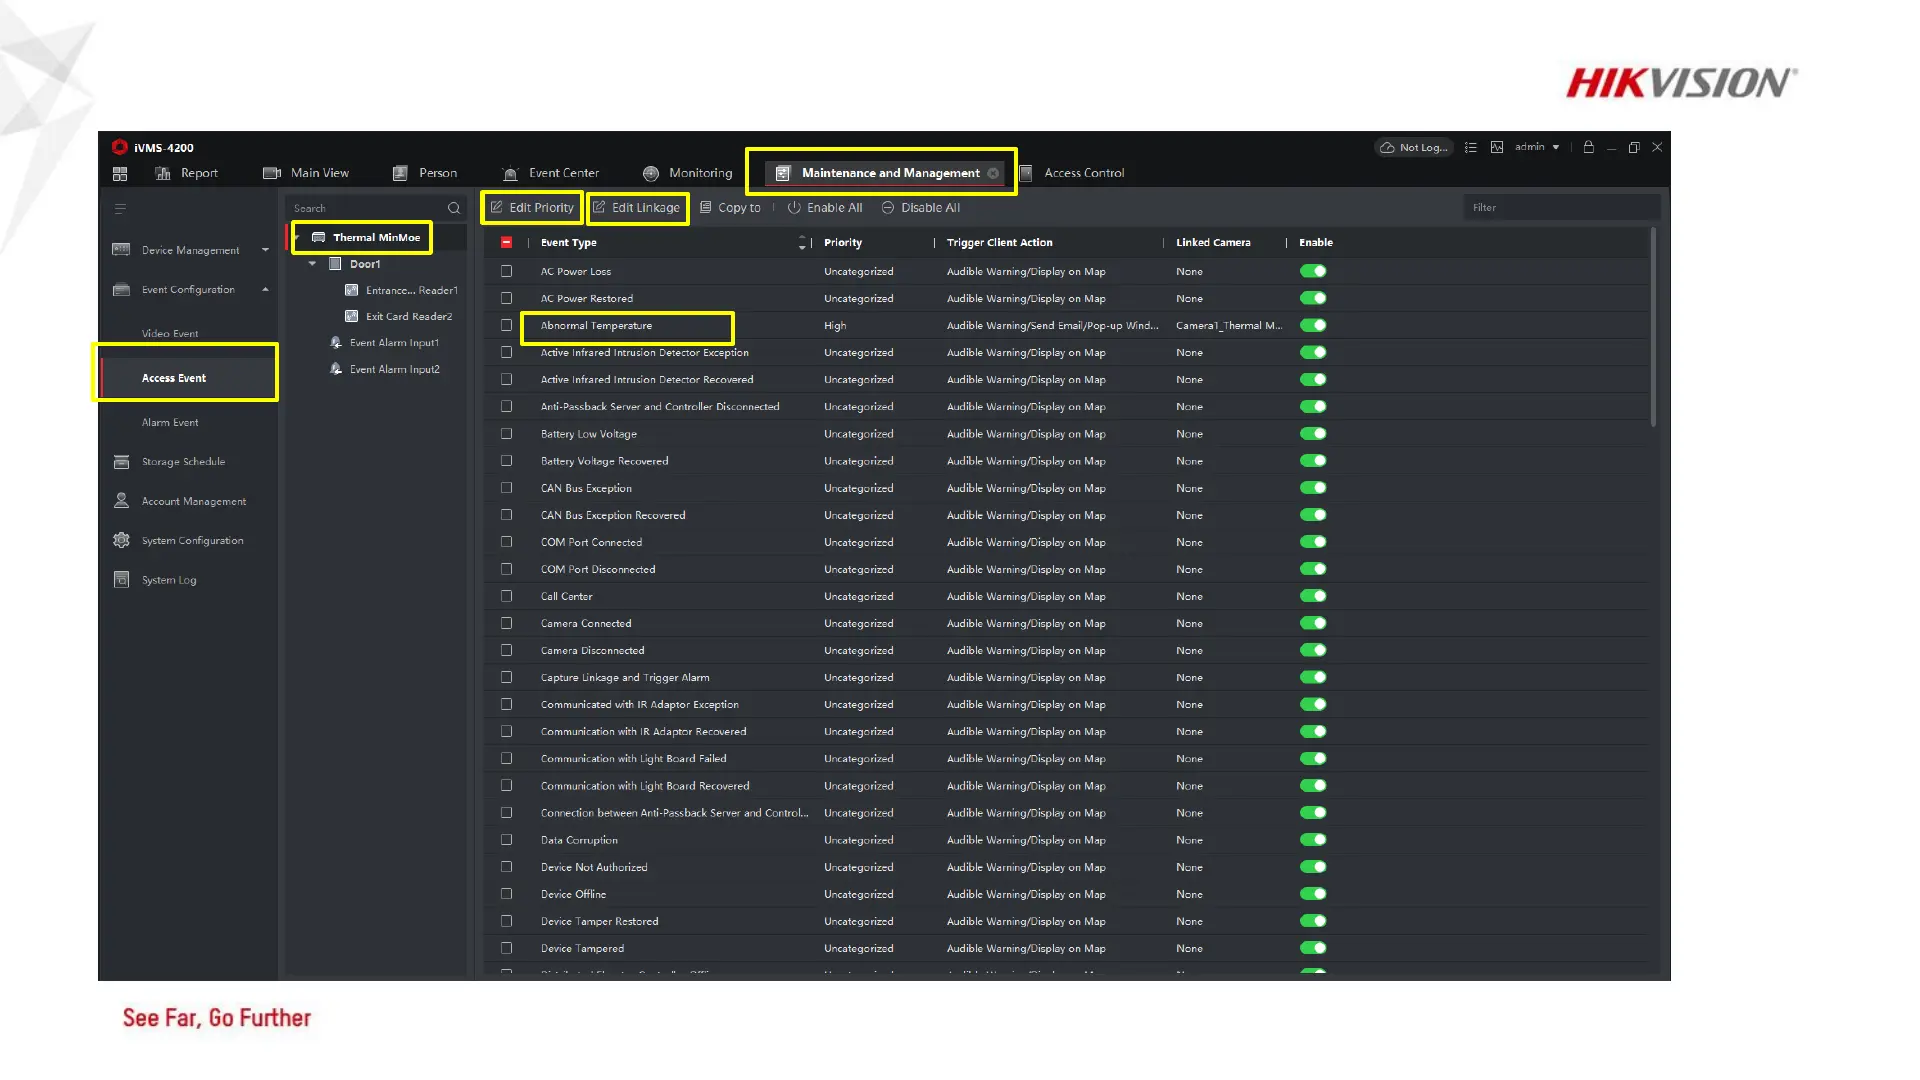Disable the Abnormal Temperature enable toggle

1313,326
